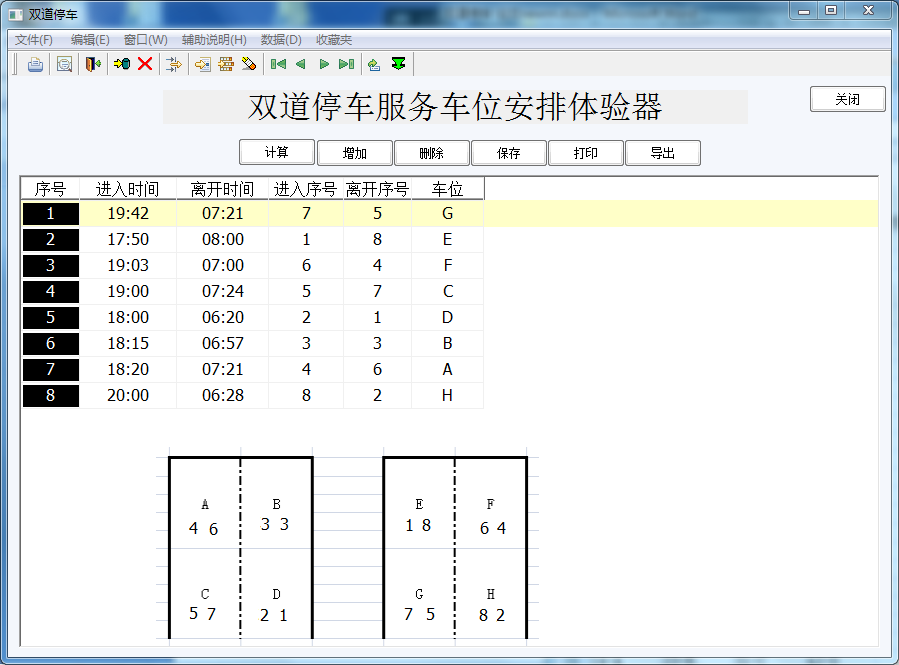899x665 pixels.
Task: Jump to first record with navigation icon
Action: pos(278,64)
